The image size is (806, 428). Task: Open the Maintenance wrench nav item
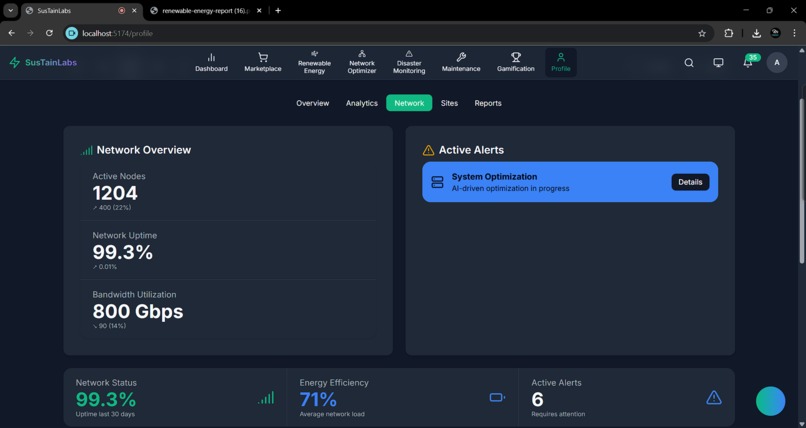click(461, 62)
